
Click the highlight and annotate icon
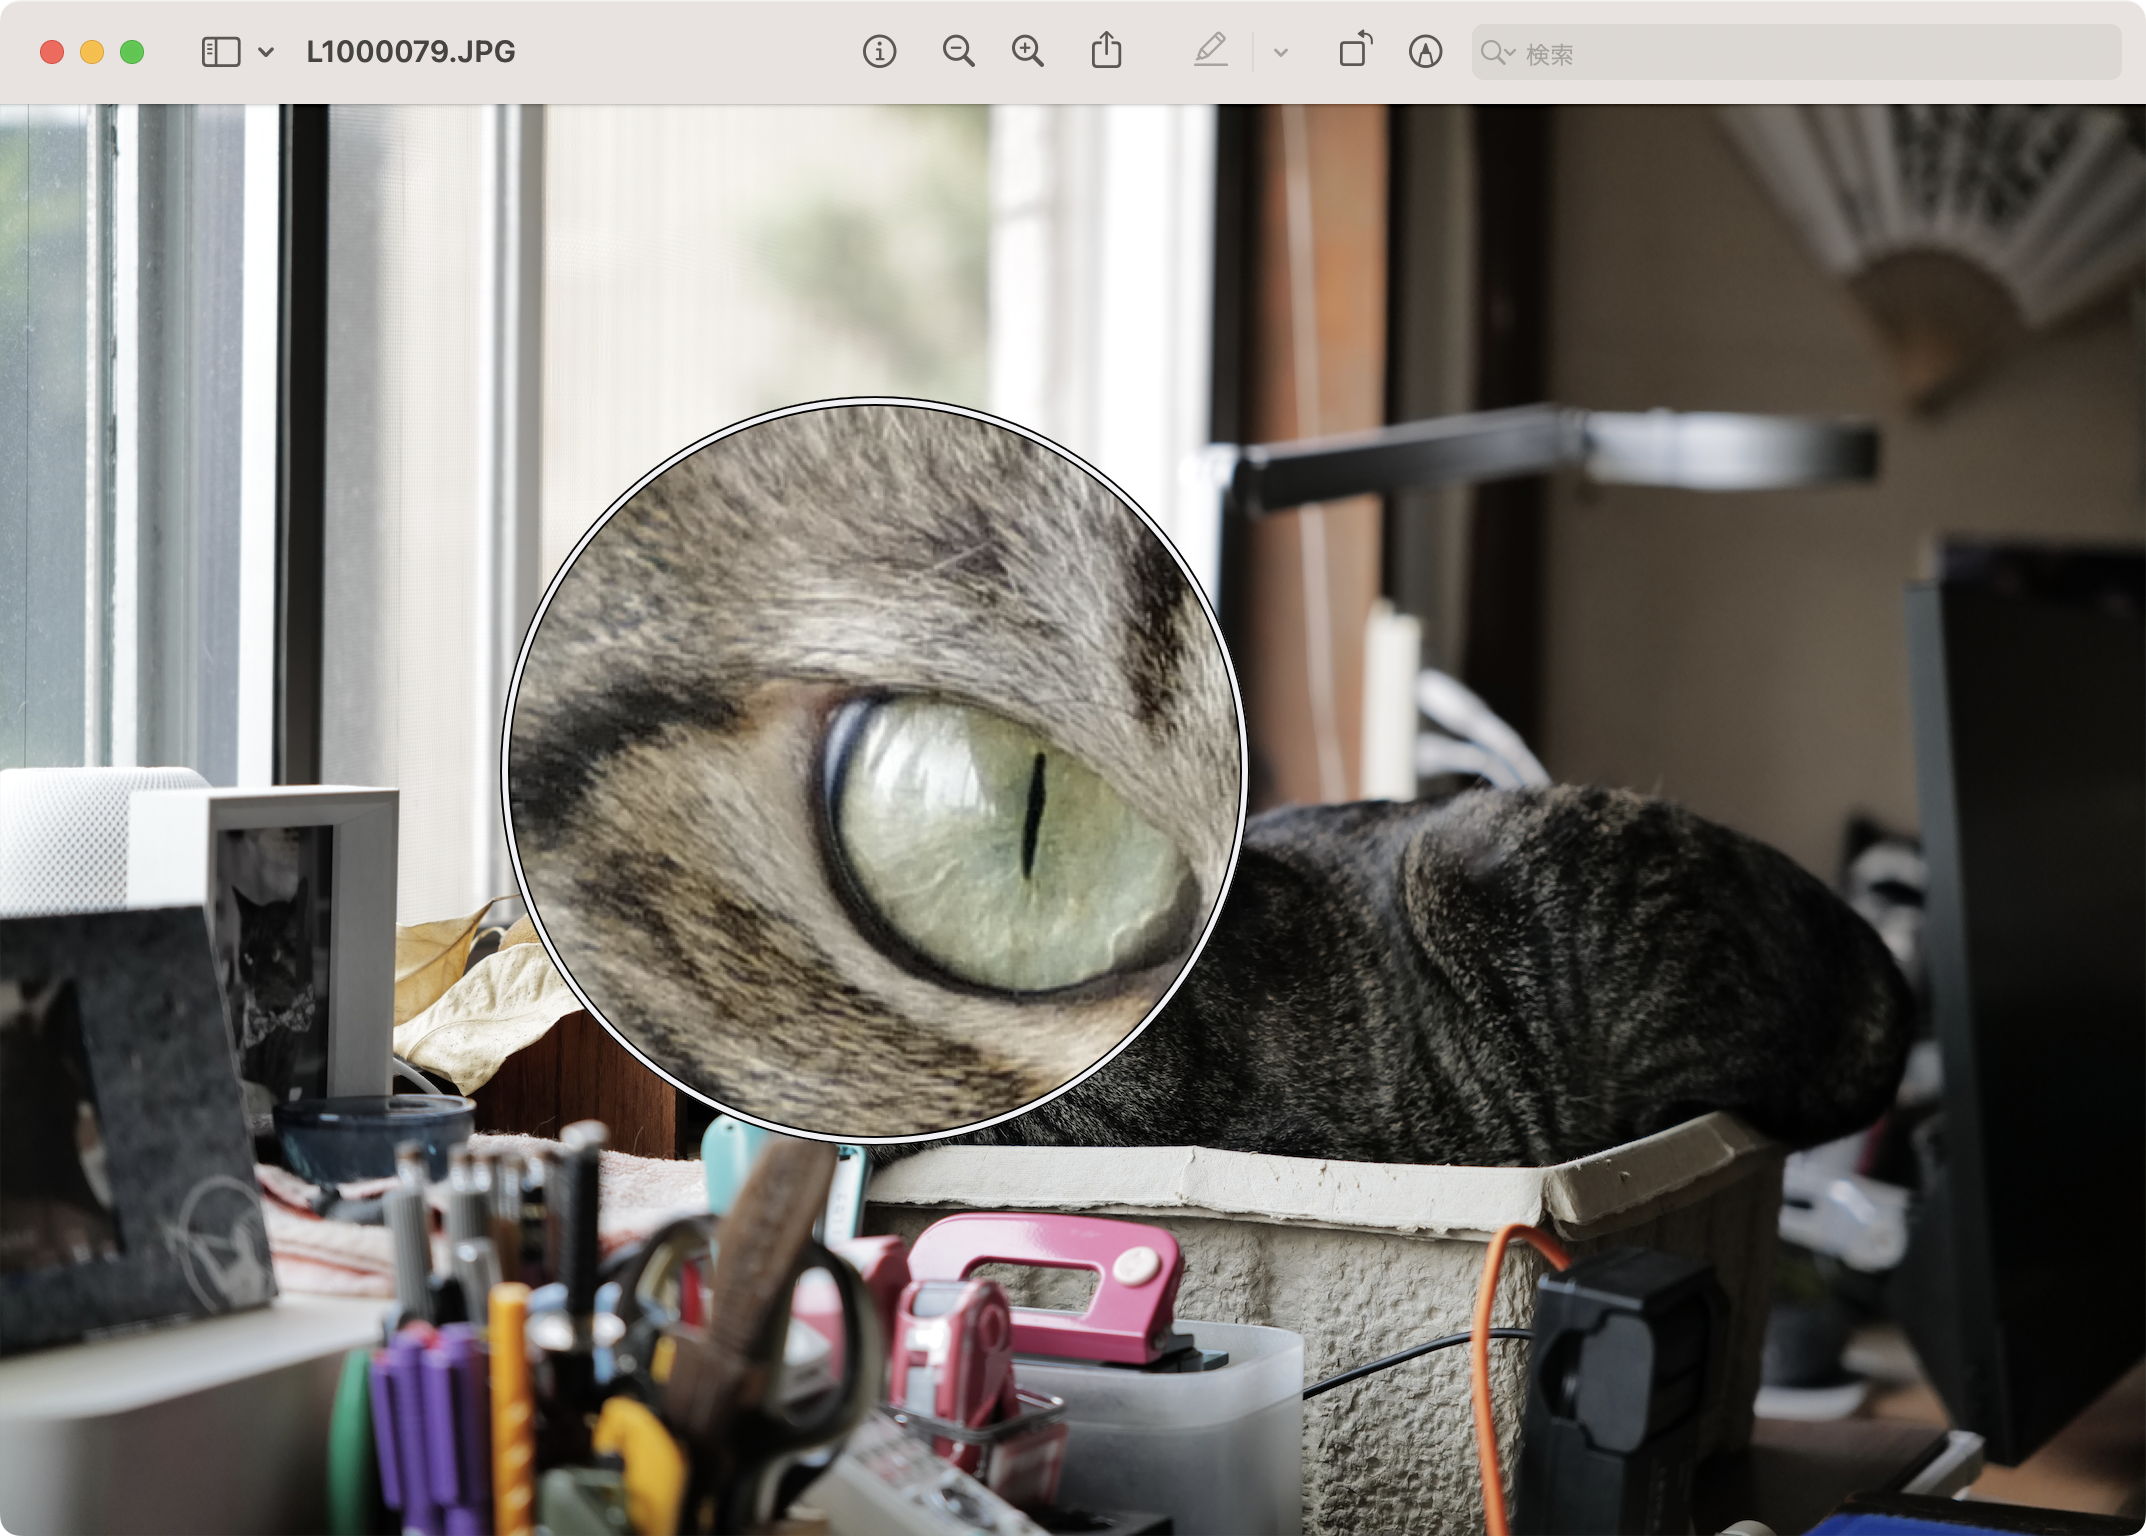1425,52
